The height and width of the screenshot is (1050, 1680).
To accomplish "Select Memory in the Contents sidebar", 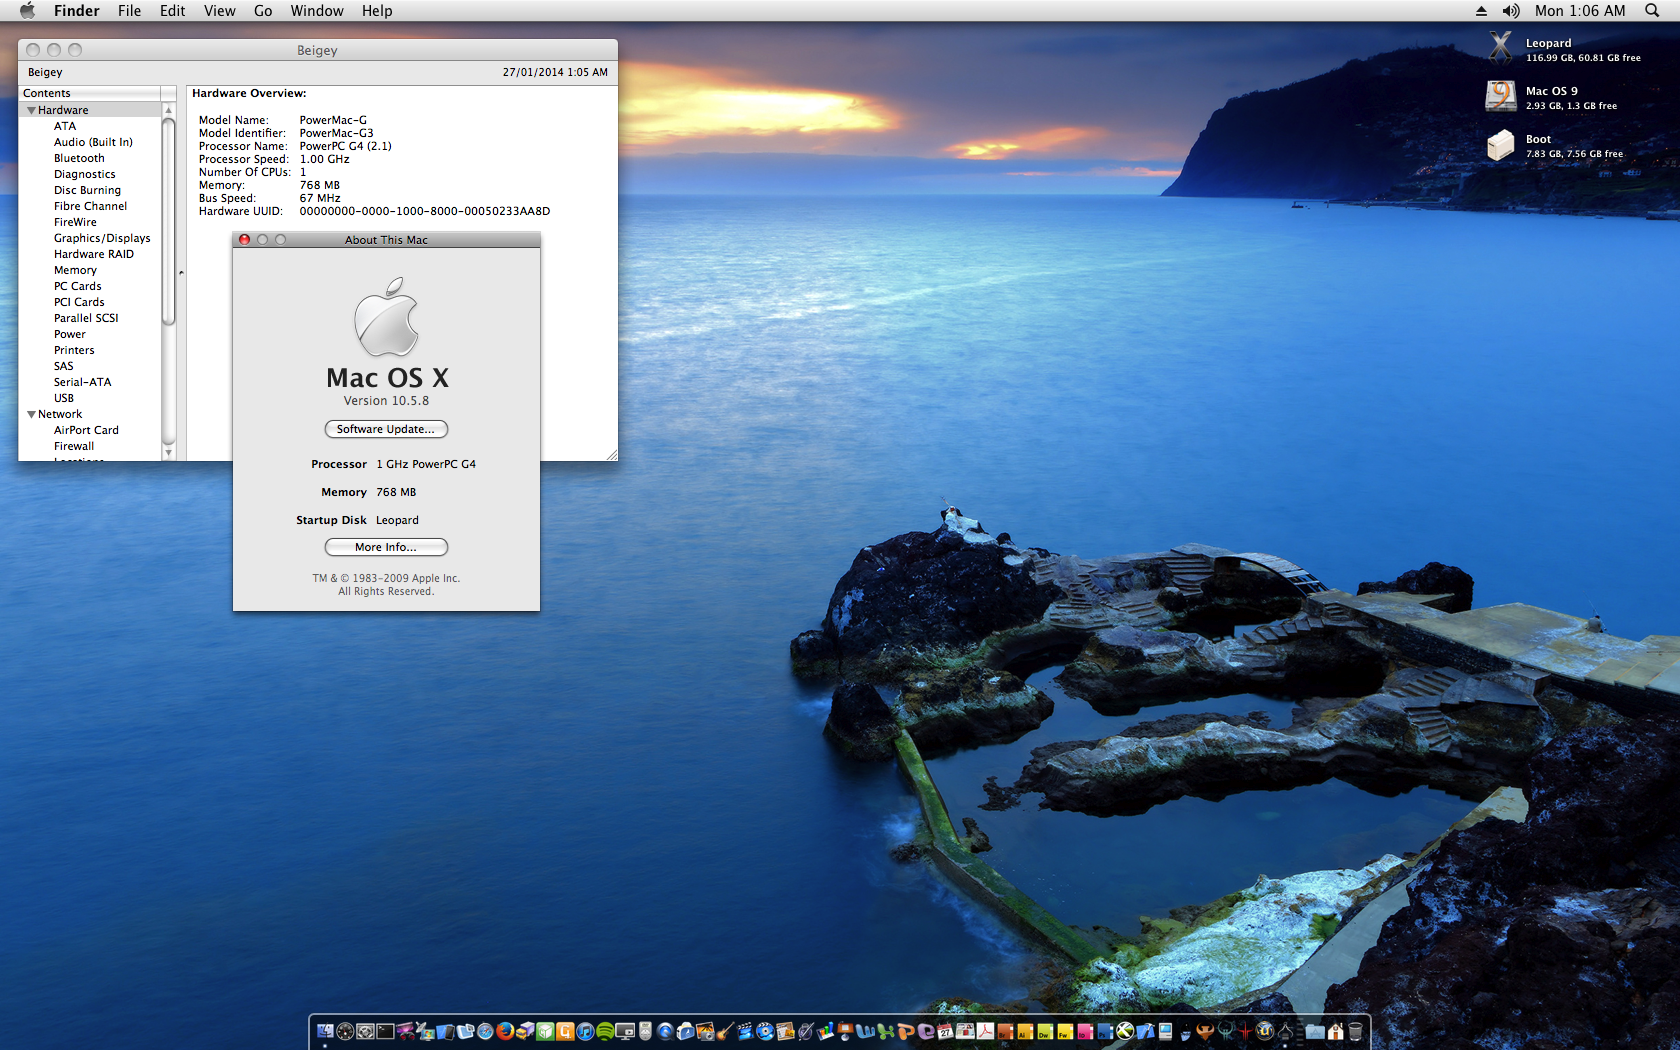I will (x=75, y=270).
